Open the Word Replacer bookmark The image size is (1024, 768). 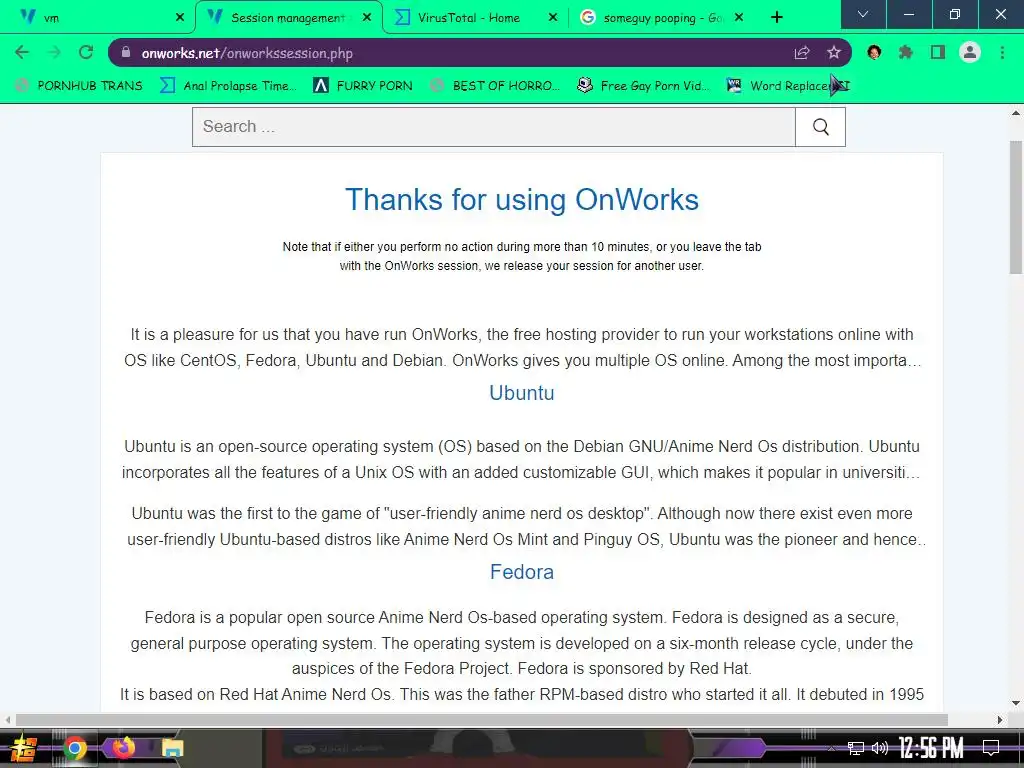[x=788, y=86]
